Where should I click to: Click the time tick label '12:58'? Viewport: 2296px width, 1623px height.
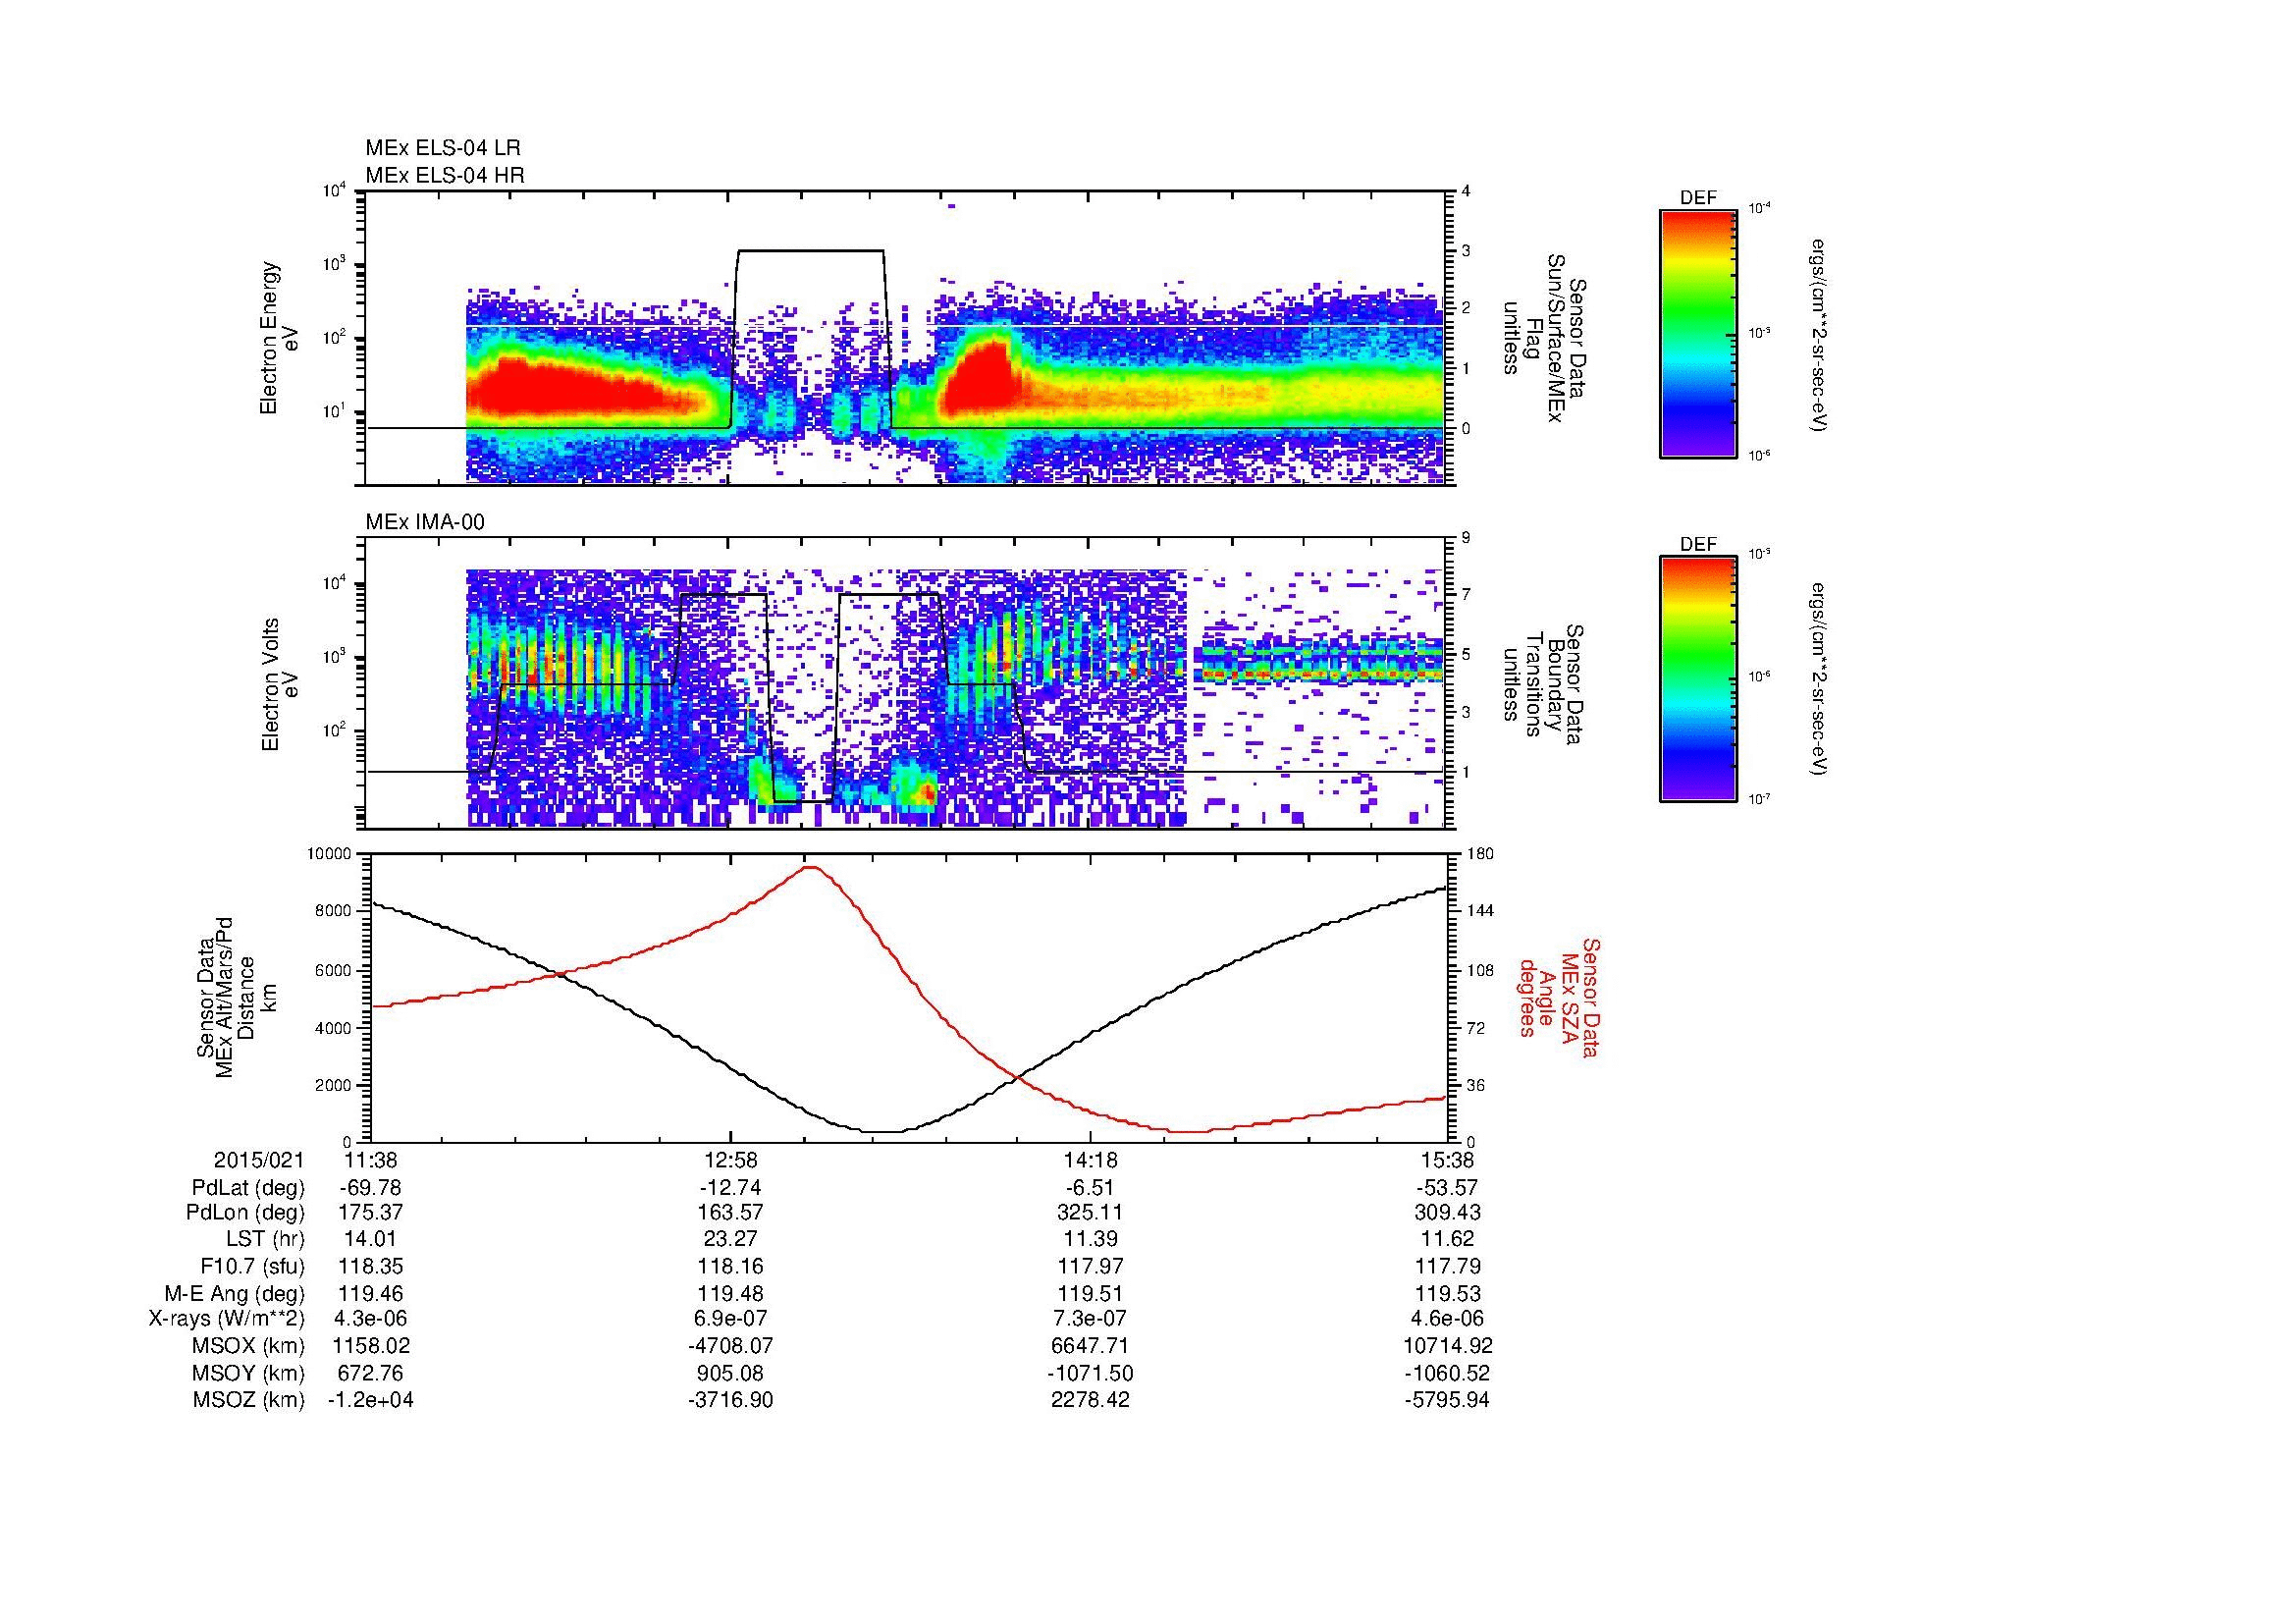[x=731, y=1160]
